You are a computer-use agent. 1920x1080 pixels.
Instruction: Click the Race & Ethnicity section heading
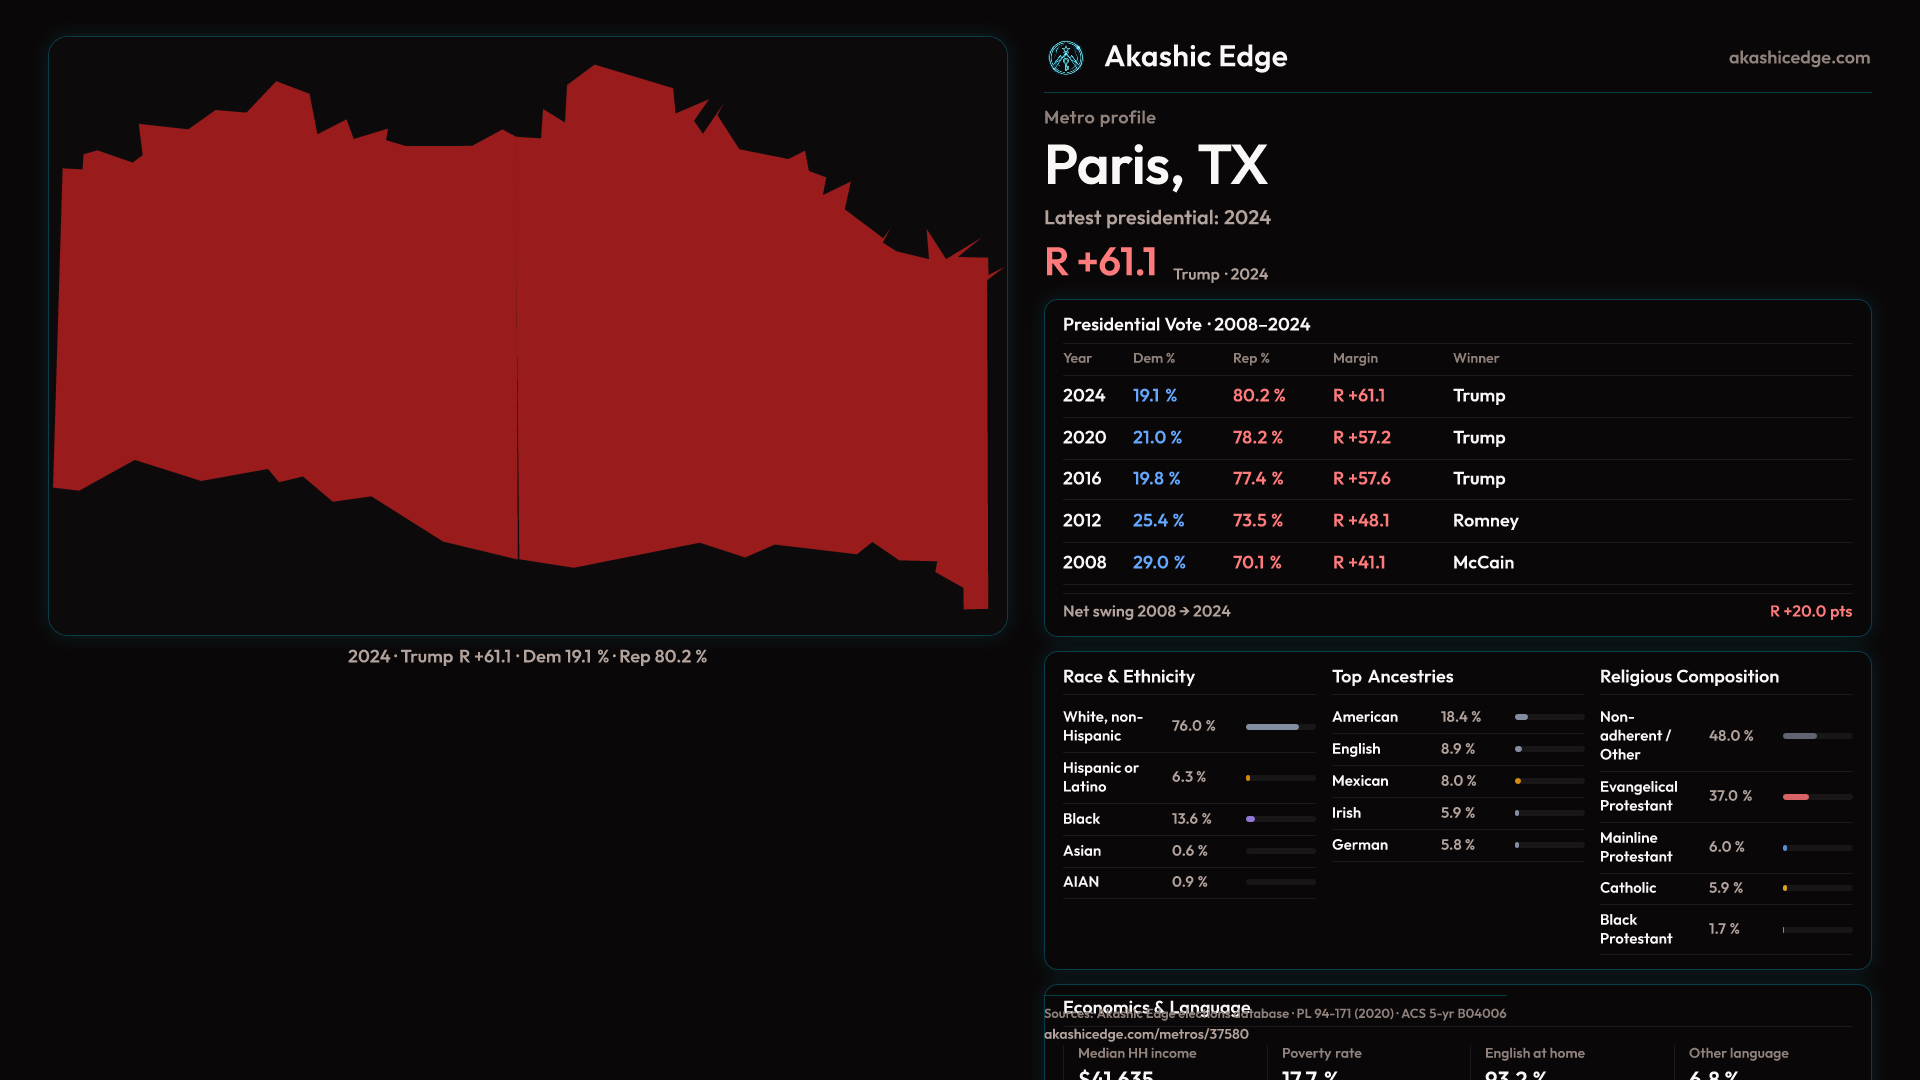click(1128, 677)
